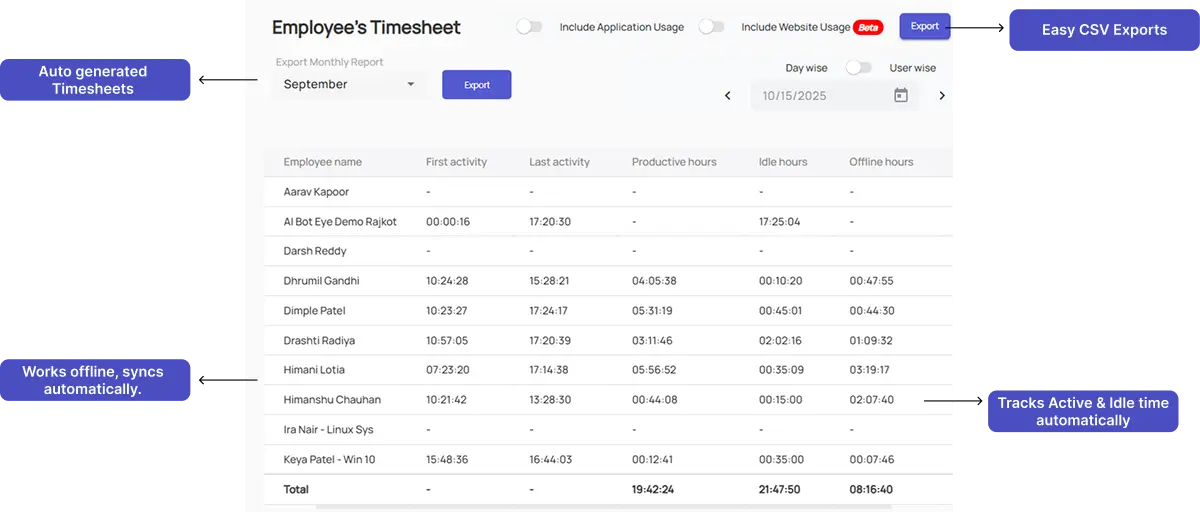Go to previous day arrow
The image size is (1200, 512).
(728, 96)
